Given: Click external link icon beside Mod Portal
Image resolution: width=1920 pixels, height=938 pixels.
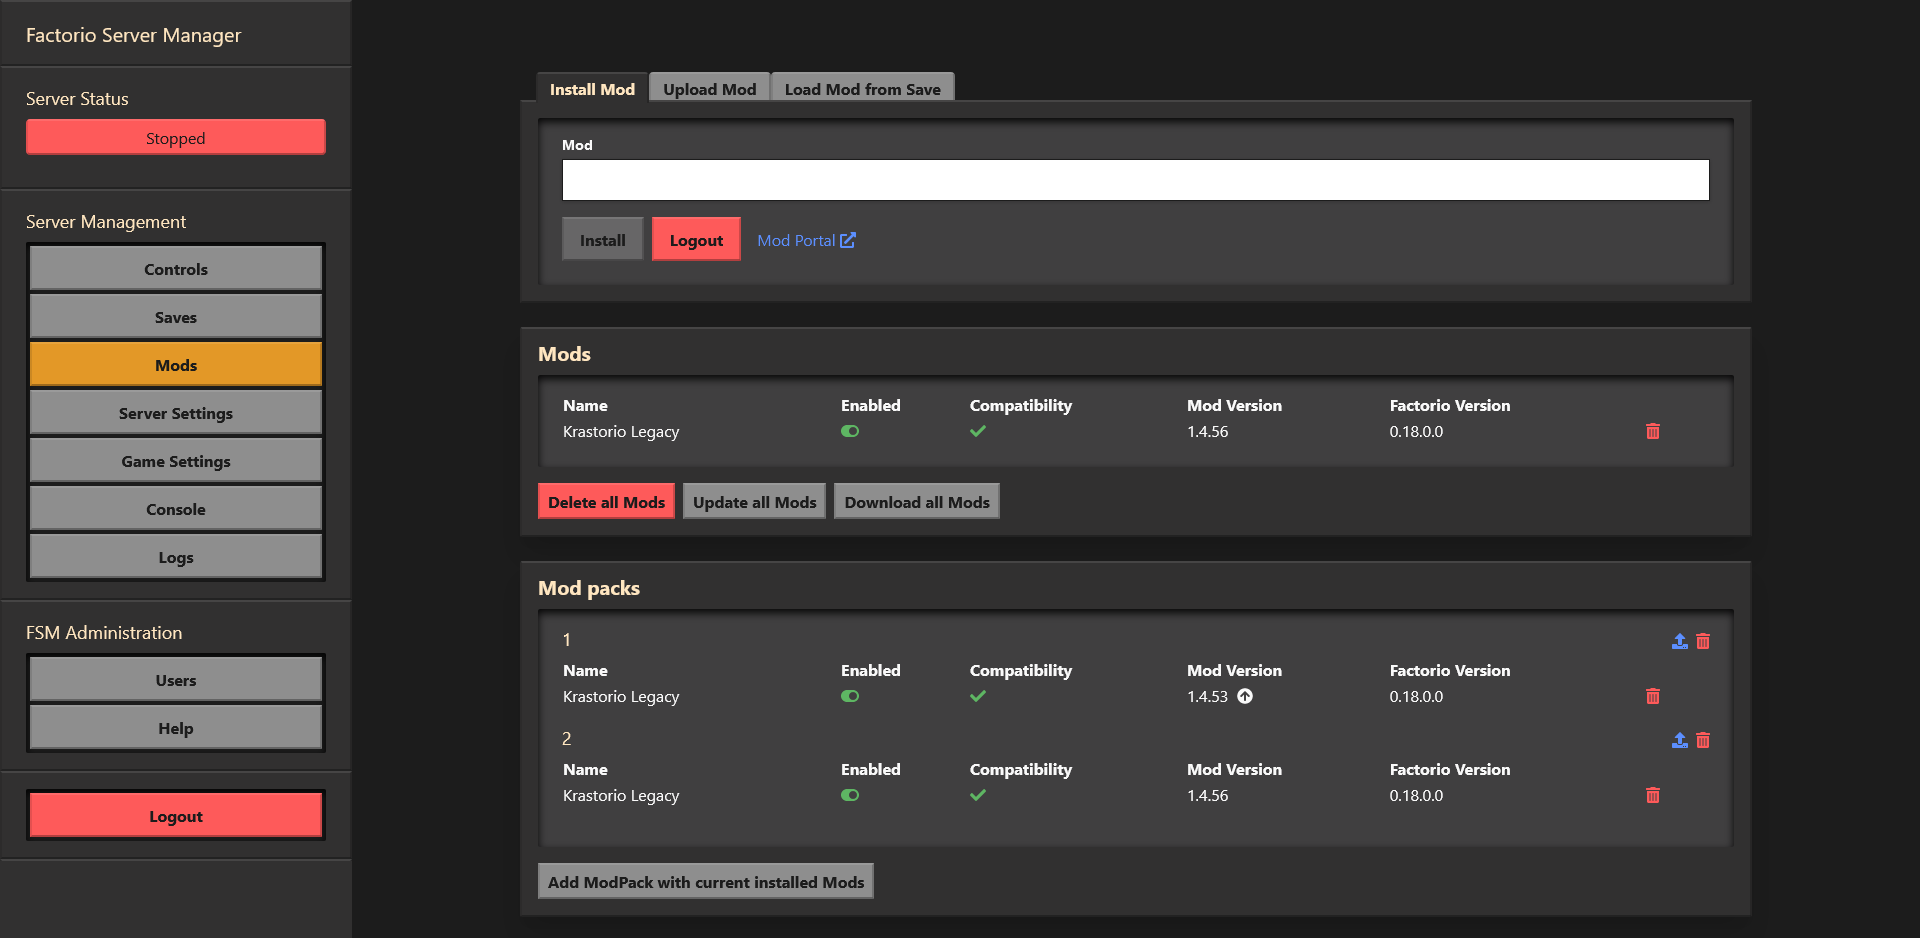Looking at the screenshot, I should tap(848, 240).
